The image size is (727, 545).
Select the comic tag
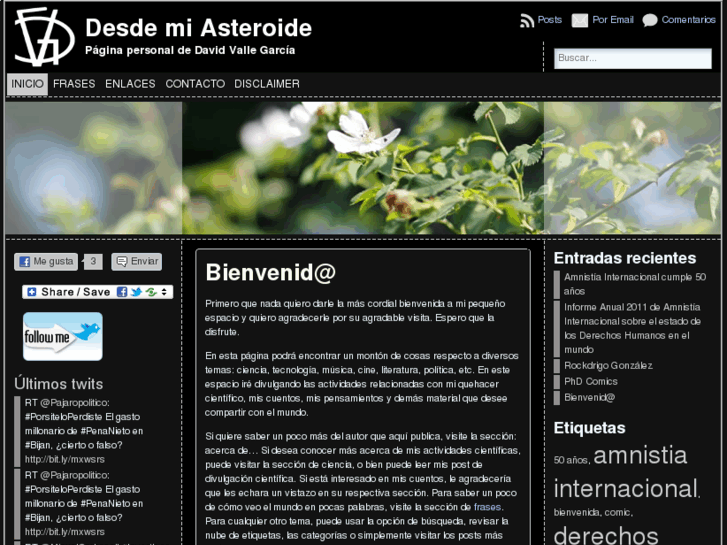pyautogui.click(x=617, y=513)
